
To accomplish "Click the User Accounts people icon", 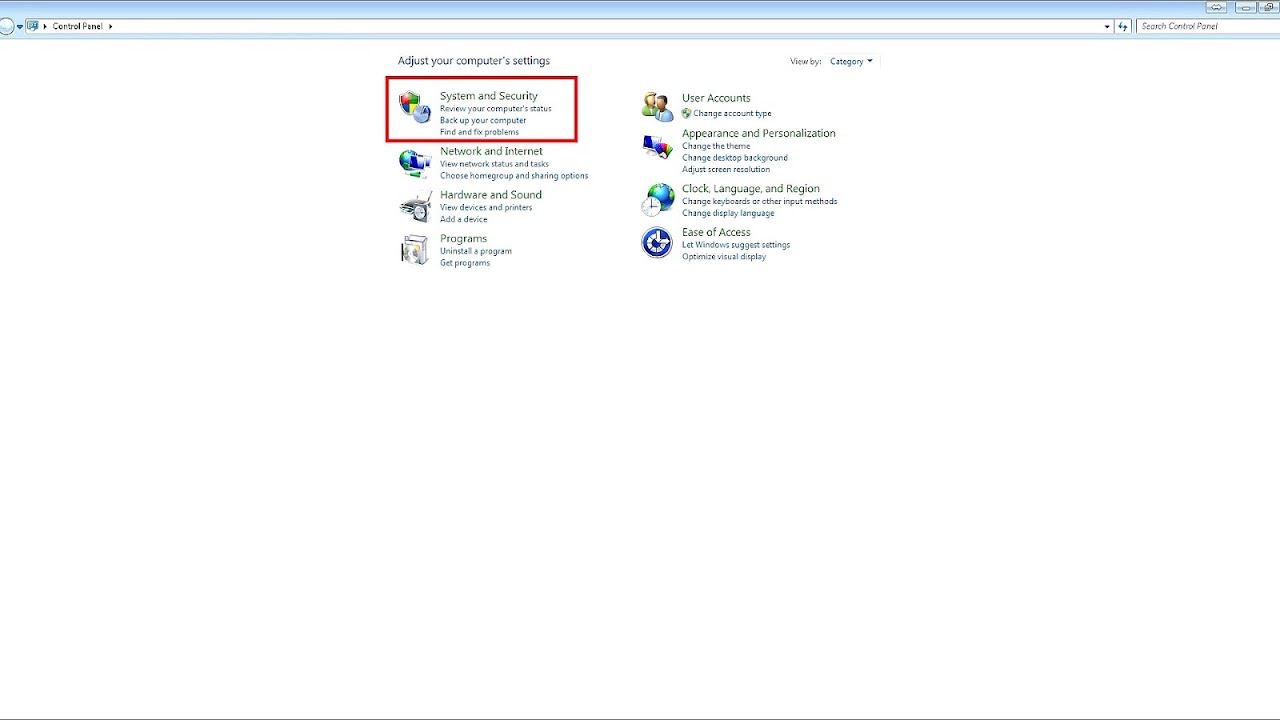I will point(657,106).
